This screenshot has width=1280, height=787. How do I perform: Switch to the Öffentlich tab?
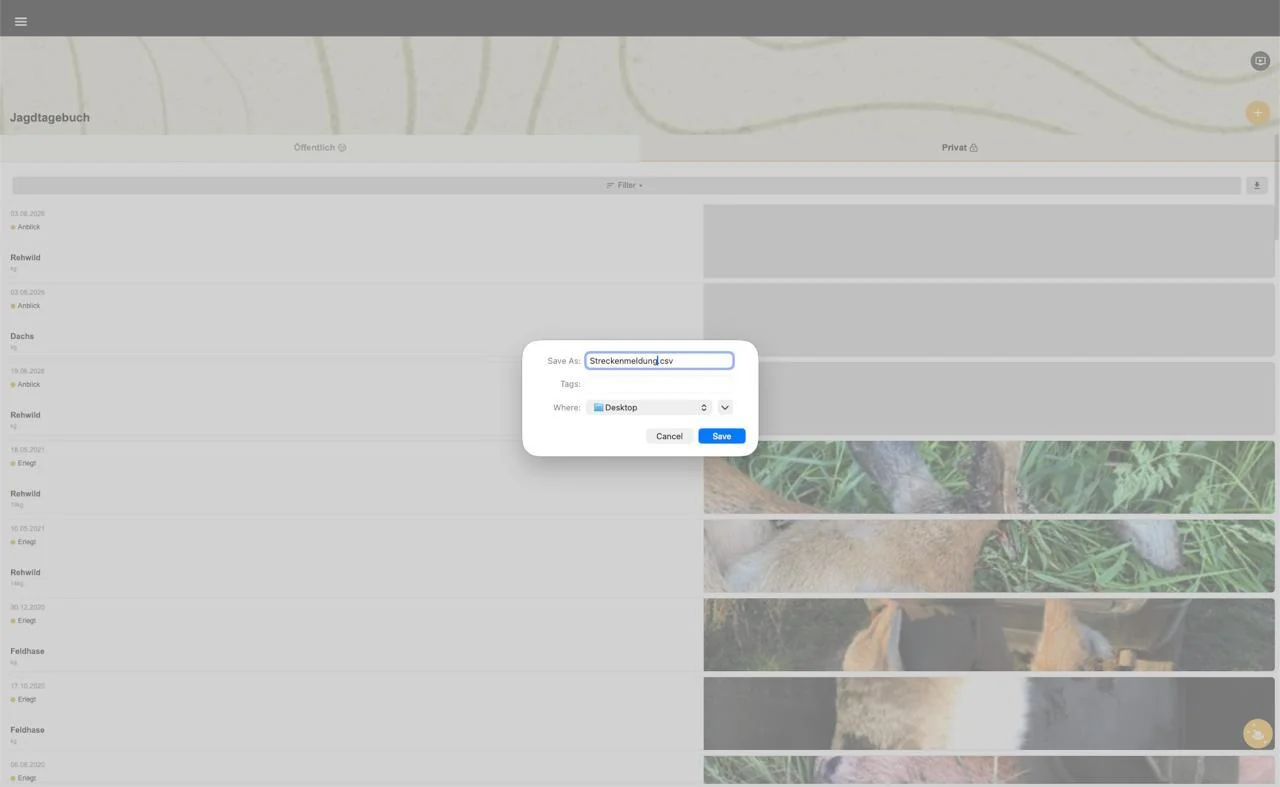[320, 147]
